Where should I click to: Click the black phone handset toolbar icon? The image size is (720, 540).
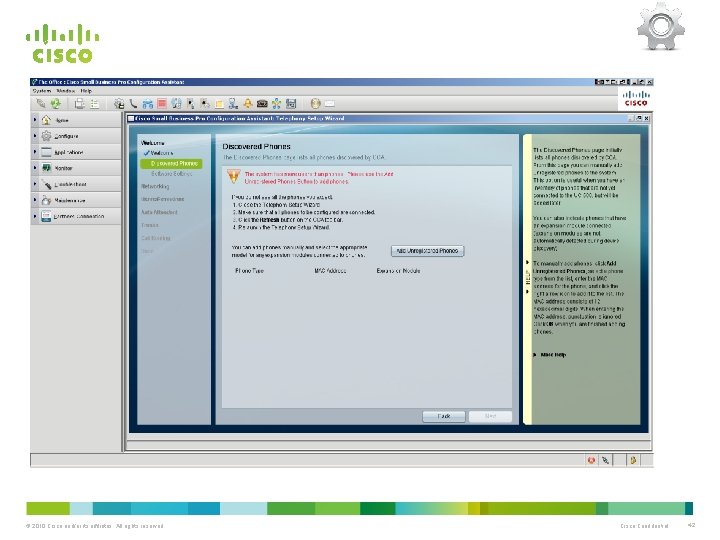click(x=133, y=104)
